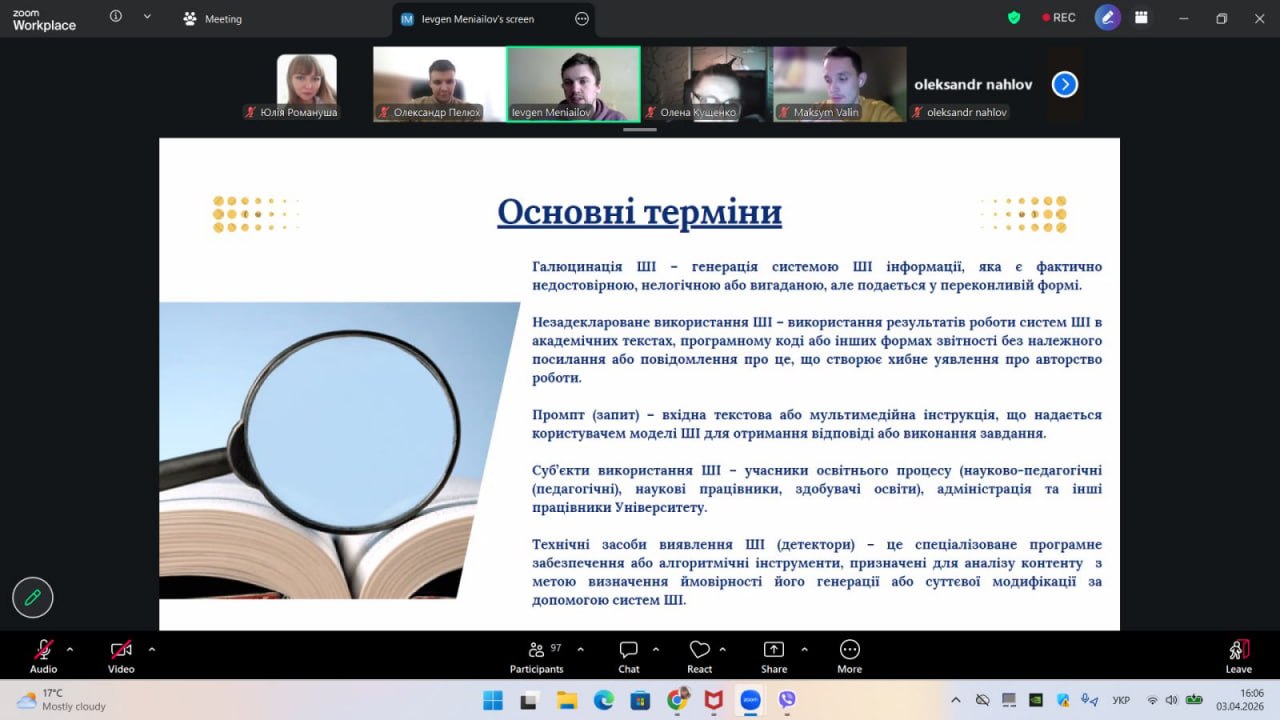The height and width of the screenshot is (720, 1280).
Task: Click the green encryption shield icon
Action: (1014, 18)
